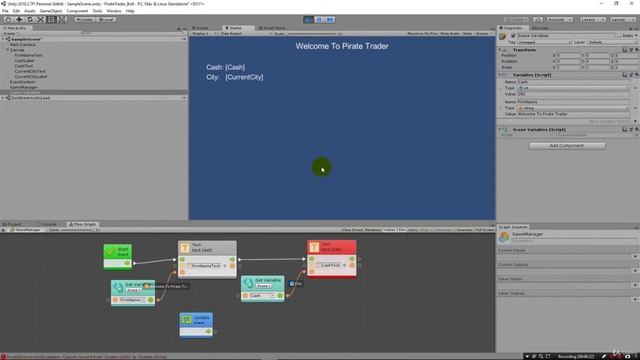Collapse the Transform component

coord(500,50)
